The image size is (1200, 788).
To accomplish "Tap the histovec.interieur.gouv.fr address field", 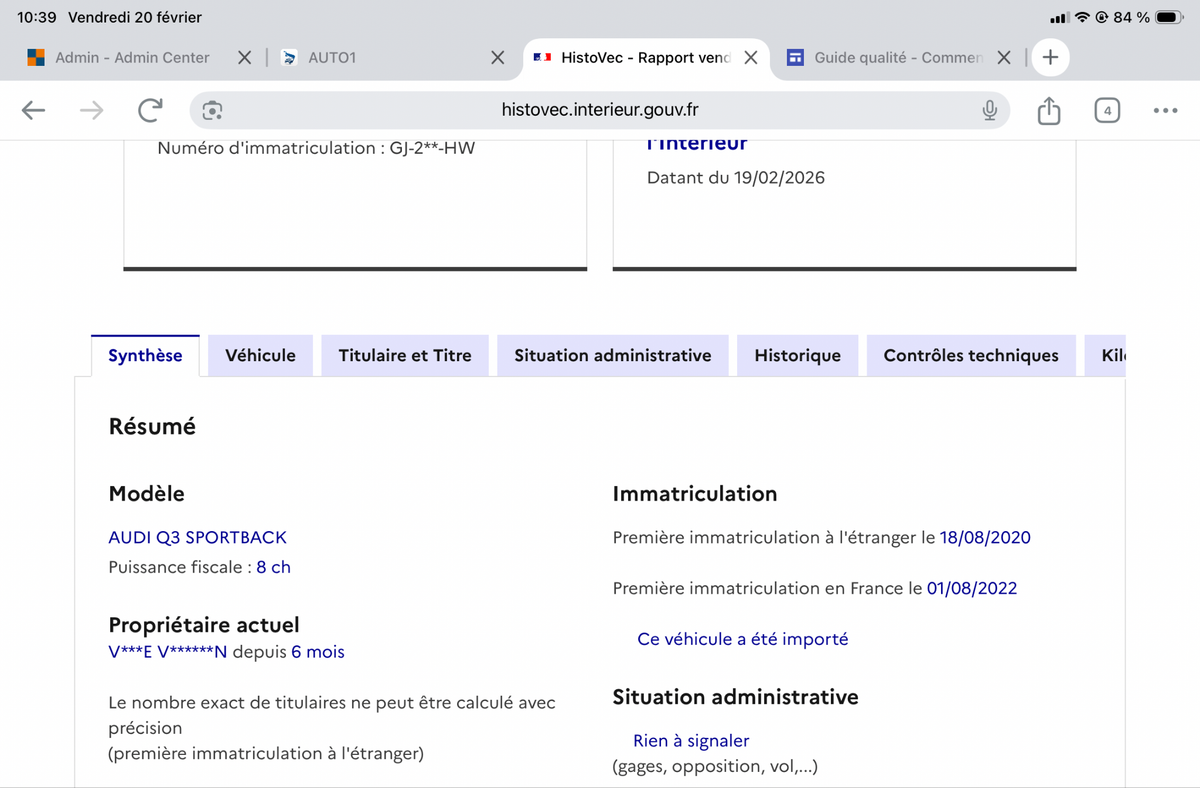I will [x=600, y=111].
